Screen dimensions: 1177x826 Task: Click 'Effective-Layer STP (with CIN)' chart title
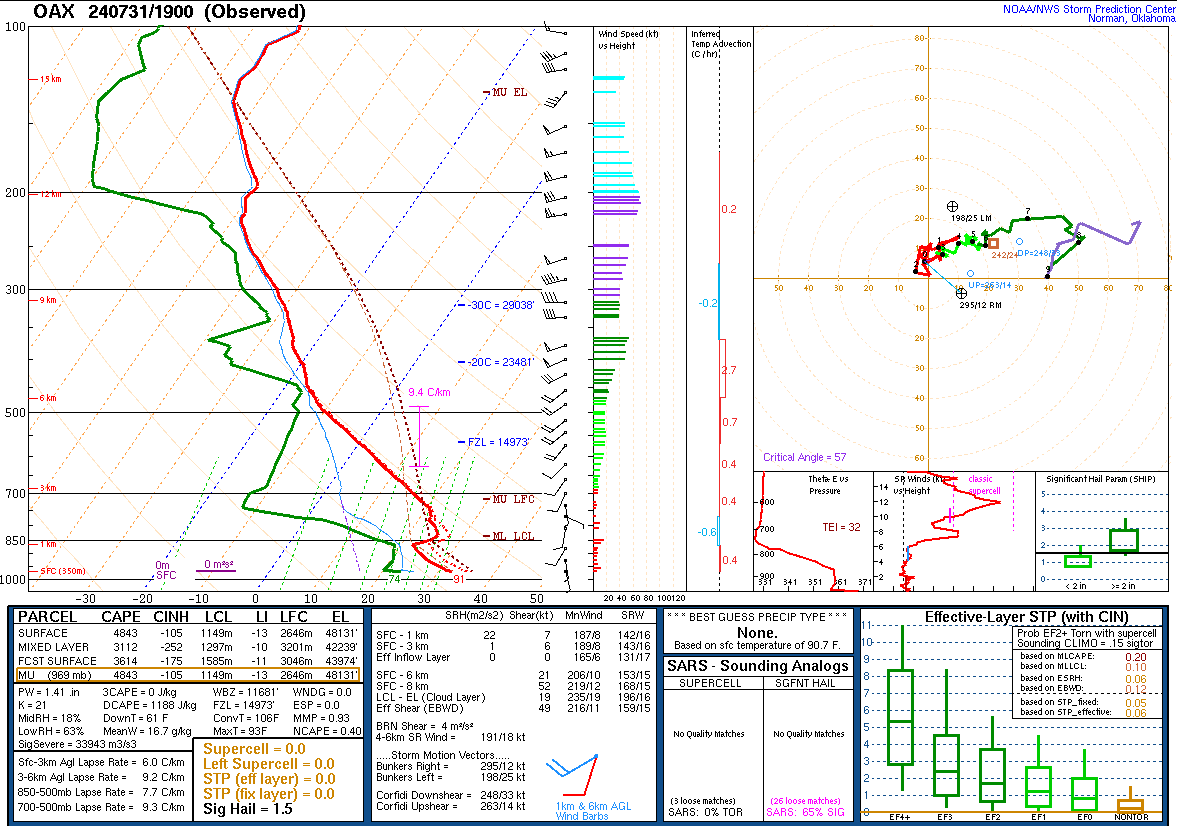[1026, 617]
